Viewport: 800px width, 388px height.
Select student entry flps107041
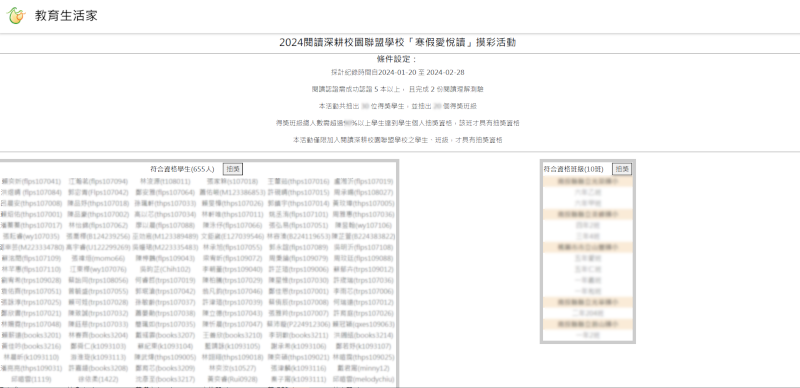tap(31, 182)
